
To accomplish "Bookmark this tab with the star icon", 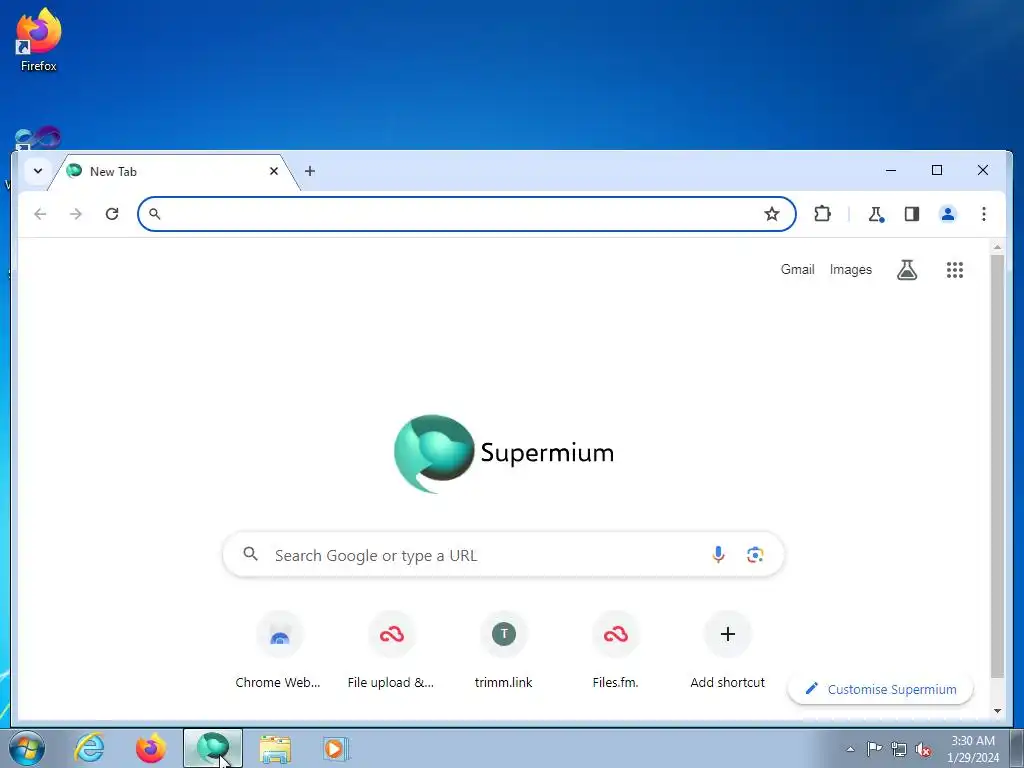I will pos(772,214).
